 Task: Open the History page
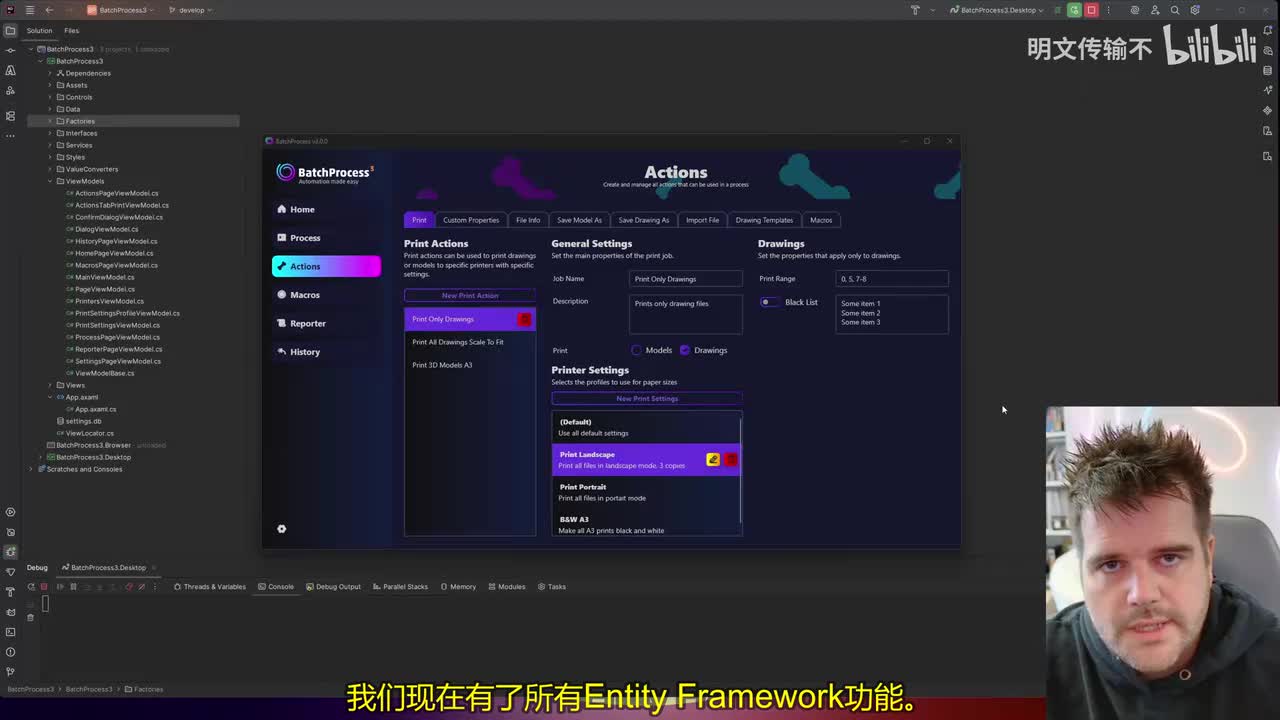(x=326, y=352)
